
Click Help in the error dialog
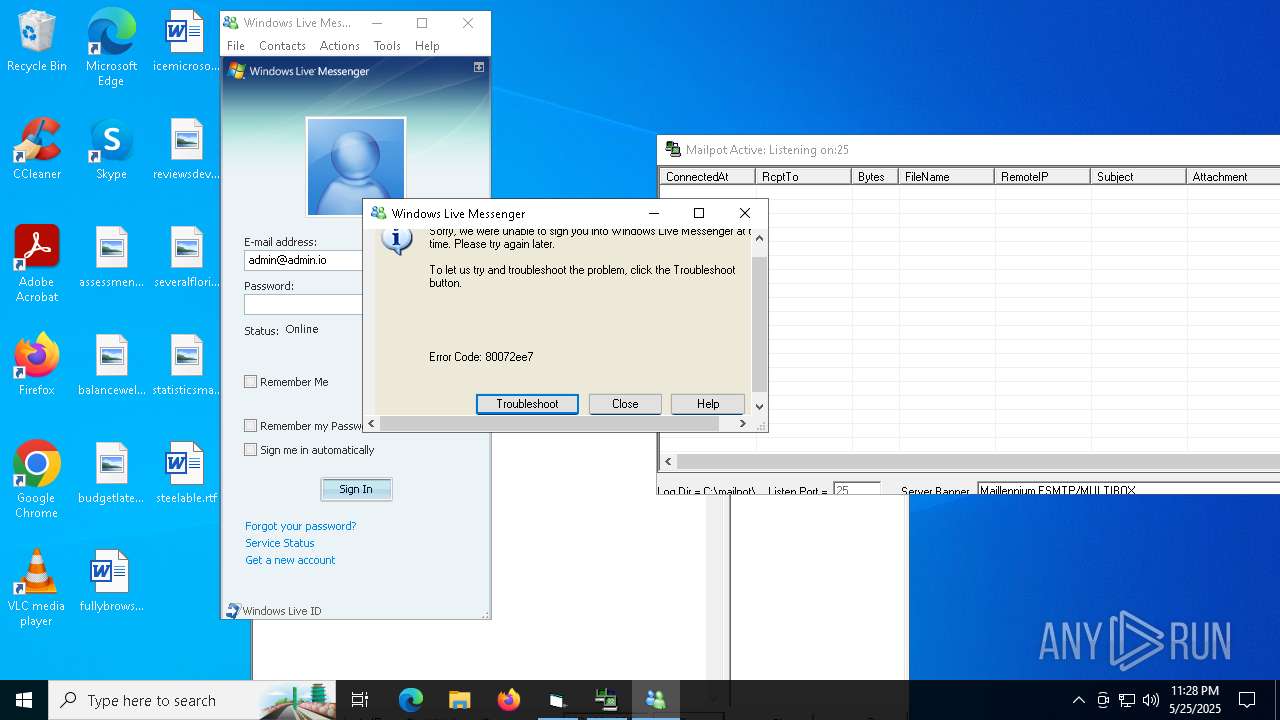pos(708,404)
